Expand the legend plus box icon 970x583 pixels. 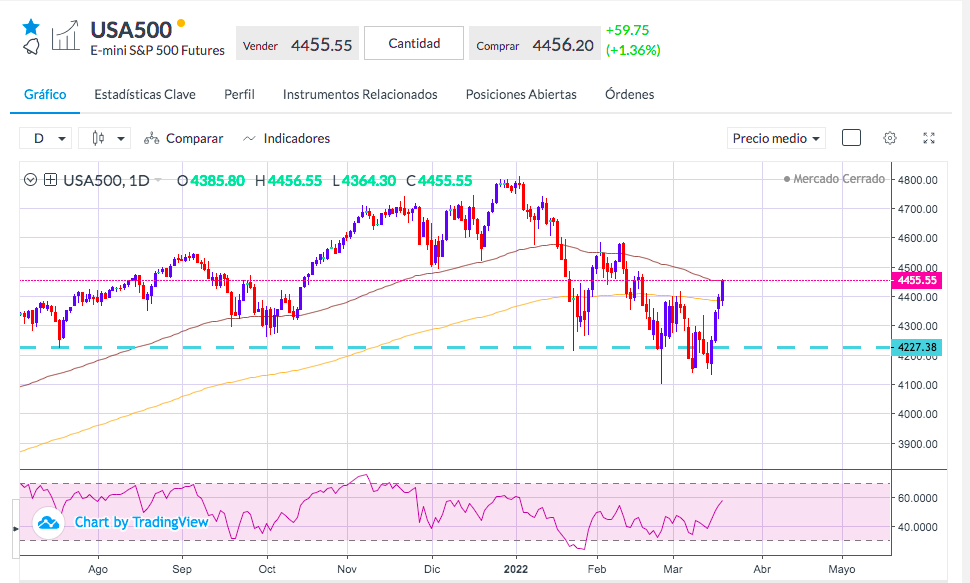51,180
